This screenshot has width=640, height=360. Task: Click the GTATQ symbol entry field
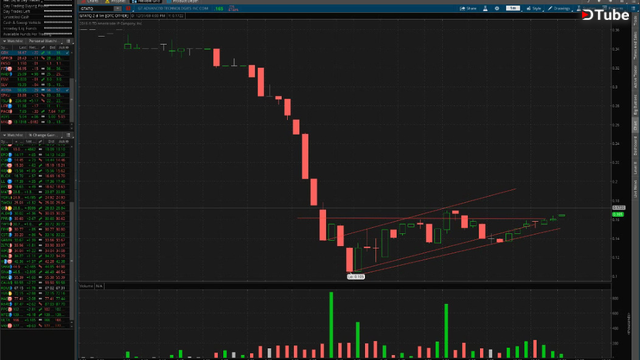96,9
